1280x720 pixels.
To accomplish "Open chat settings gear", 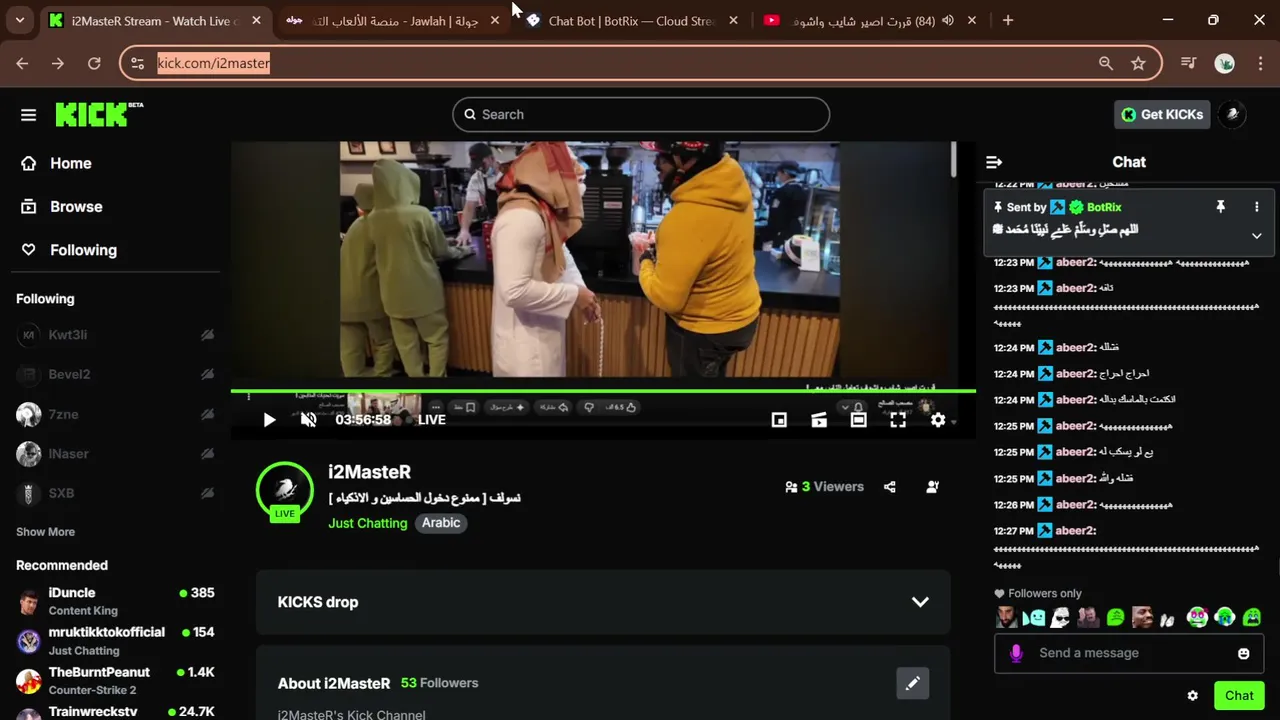I will 1192,696.
